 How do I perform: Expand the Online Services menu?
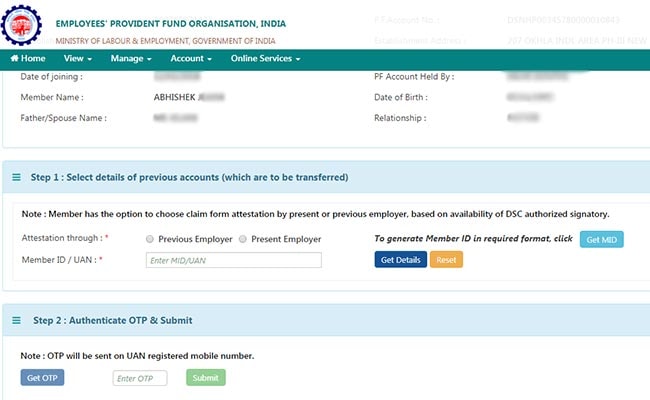pos(265,59)
